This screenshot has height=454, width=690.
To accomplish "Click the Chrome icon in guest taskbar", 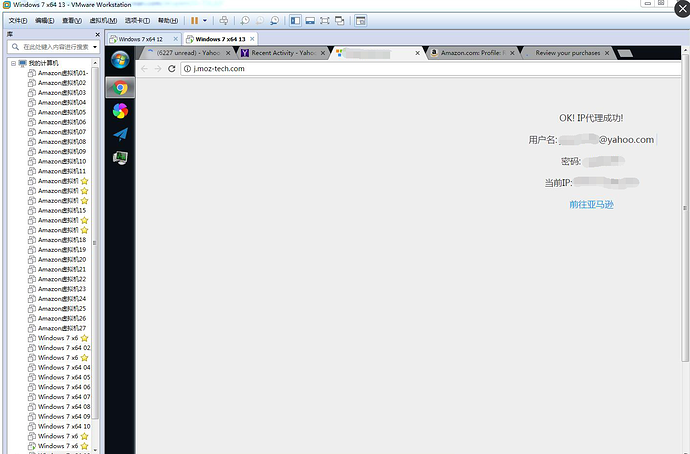I will click(x=120, y=86).
